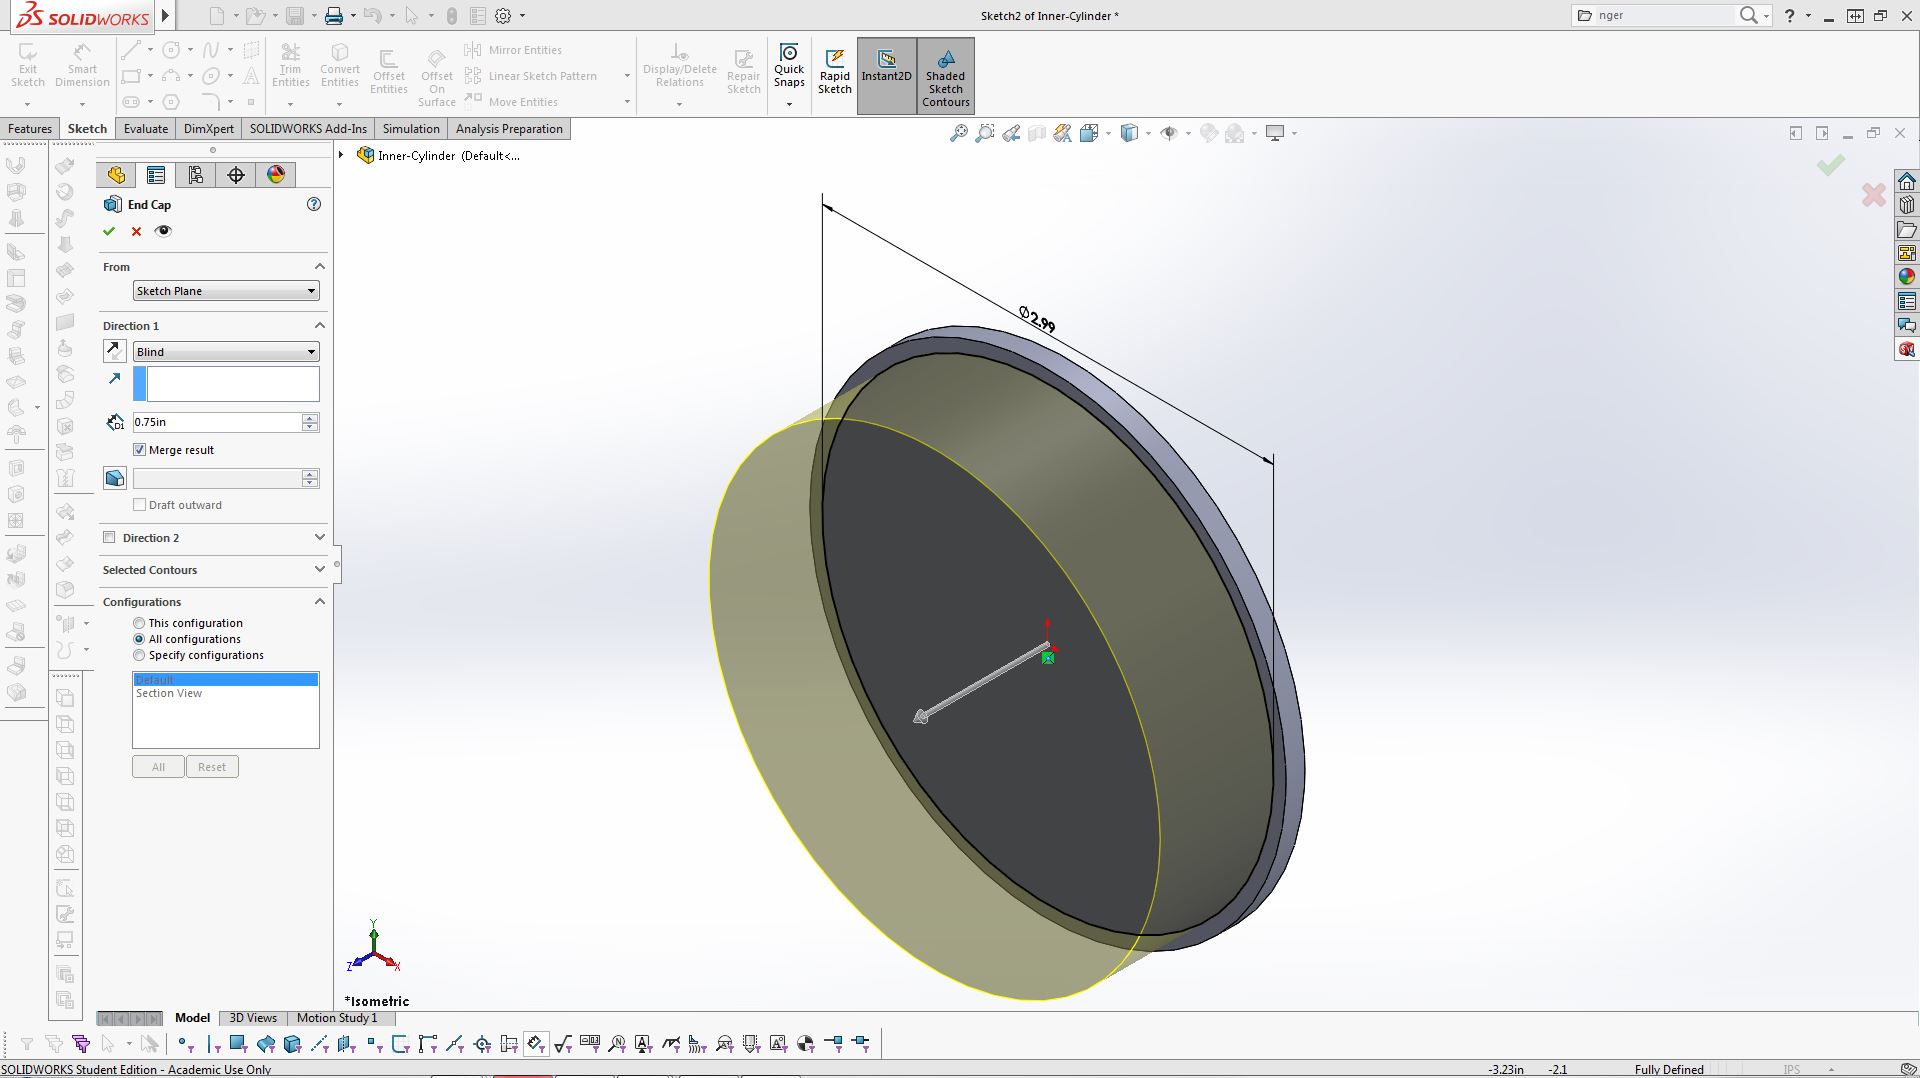
Task: Open the From Sketch Plane dropdown
Action: (226, 291)
